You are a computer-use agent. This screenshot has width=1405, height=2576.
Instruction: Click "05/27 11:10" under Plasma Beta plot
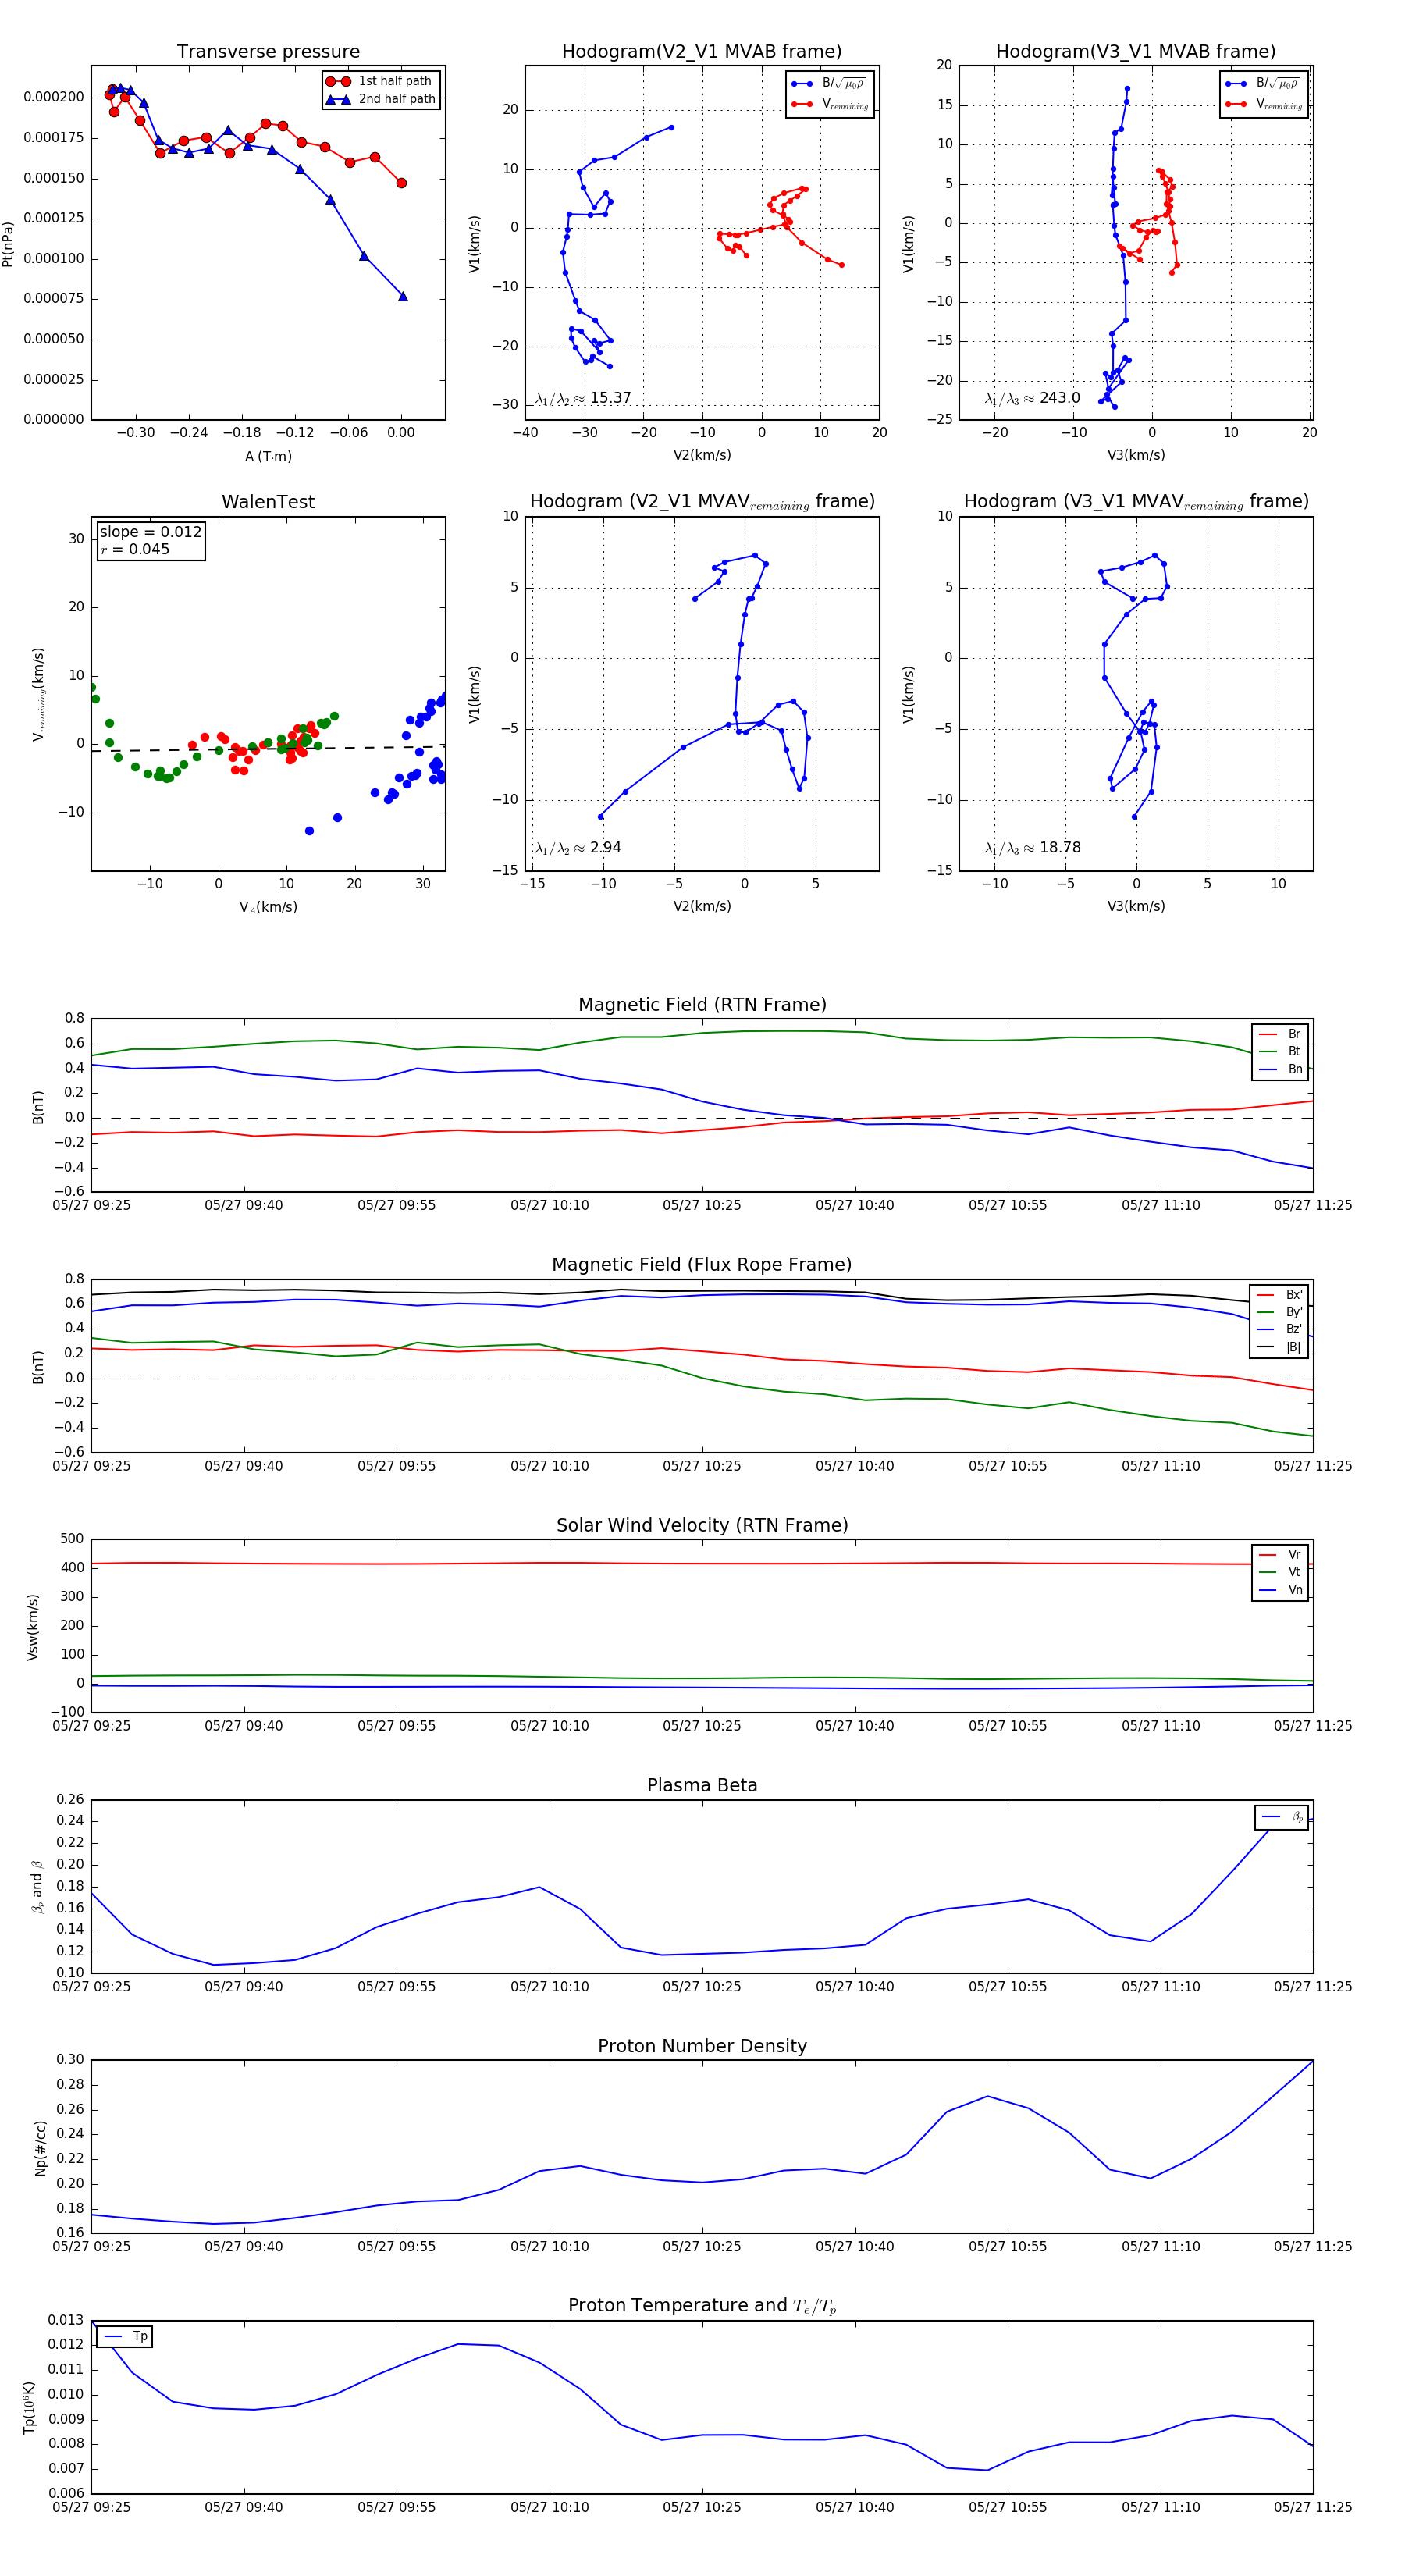pyautogui.click(x=1160, y=1987)
